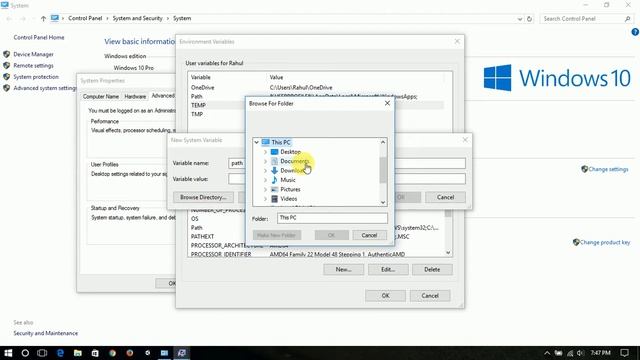Expand the Documents folder node
Viewport: 640px width, 360px height.
click(265, 161)
